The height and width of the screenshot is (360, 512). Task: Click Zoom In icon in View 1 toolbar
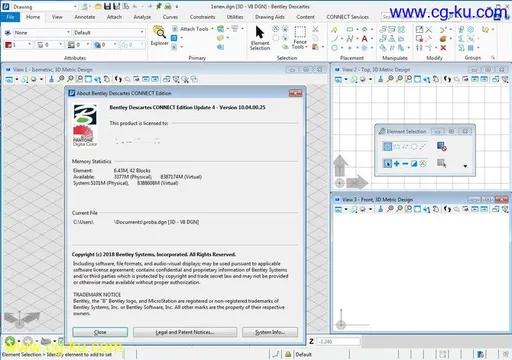[61, 79]
